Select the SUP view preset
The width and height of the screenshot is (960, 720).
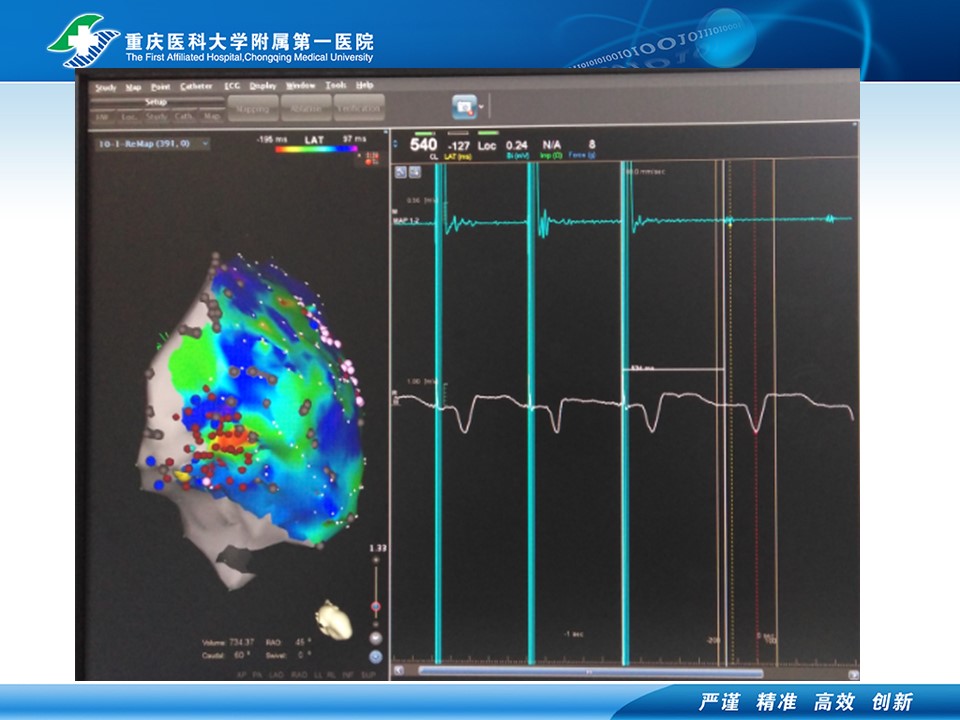point(369,675)
